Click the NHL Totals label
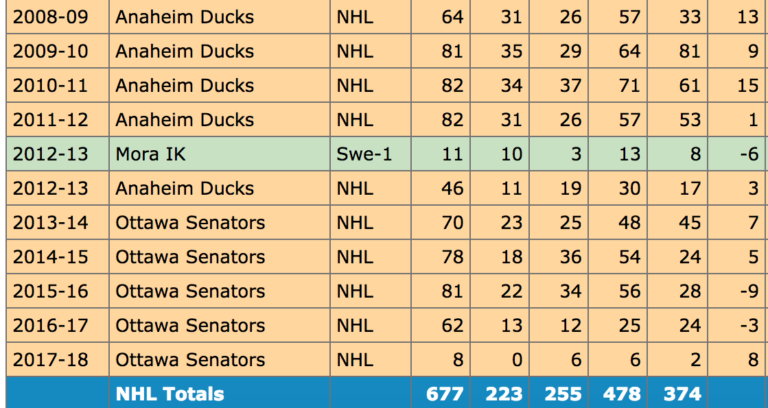The width and height of the screenshot is (768, 408). click(x=170, y=394)
